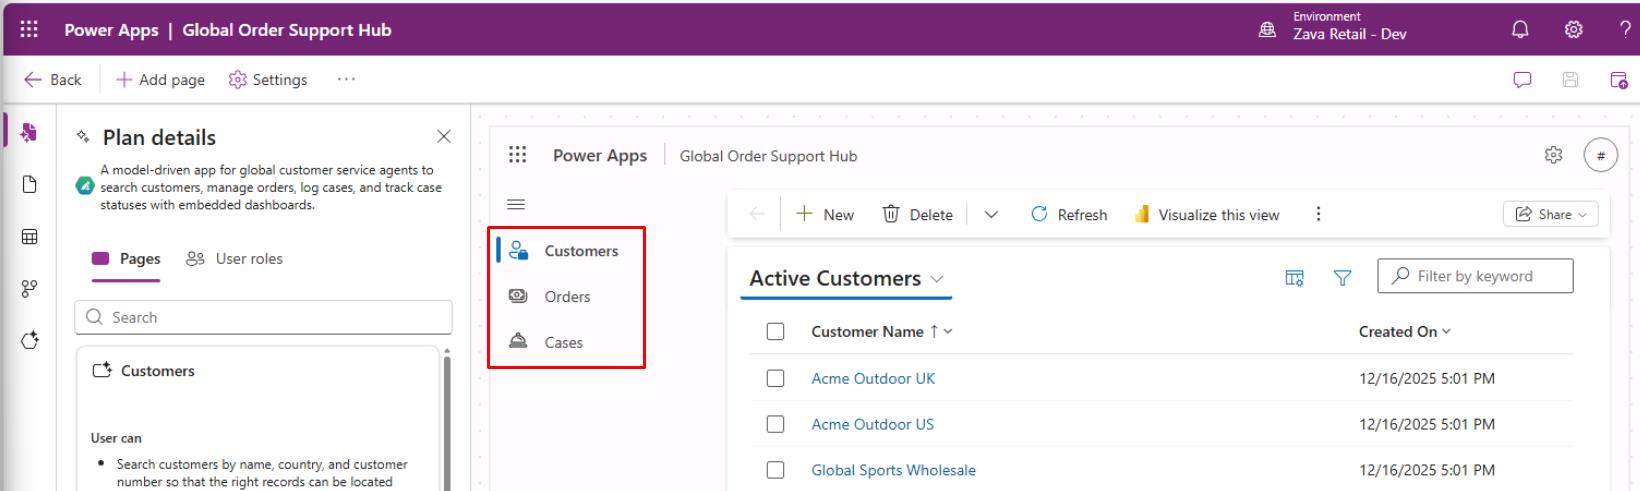The image size is (1640, 491).
Task: Open the Automation flow icon in left rail
Action: coord(29,289)
